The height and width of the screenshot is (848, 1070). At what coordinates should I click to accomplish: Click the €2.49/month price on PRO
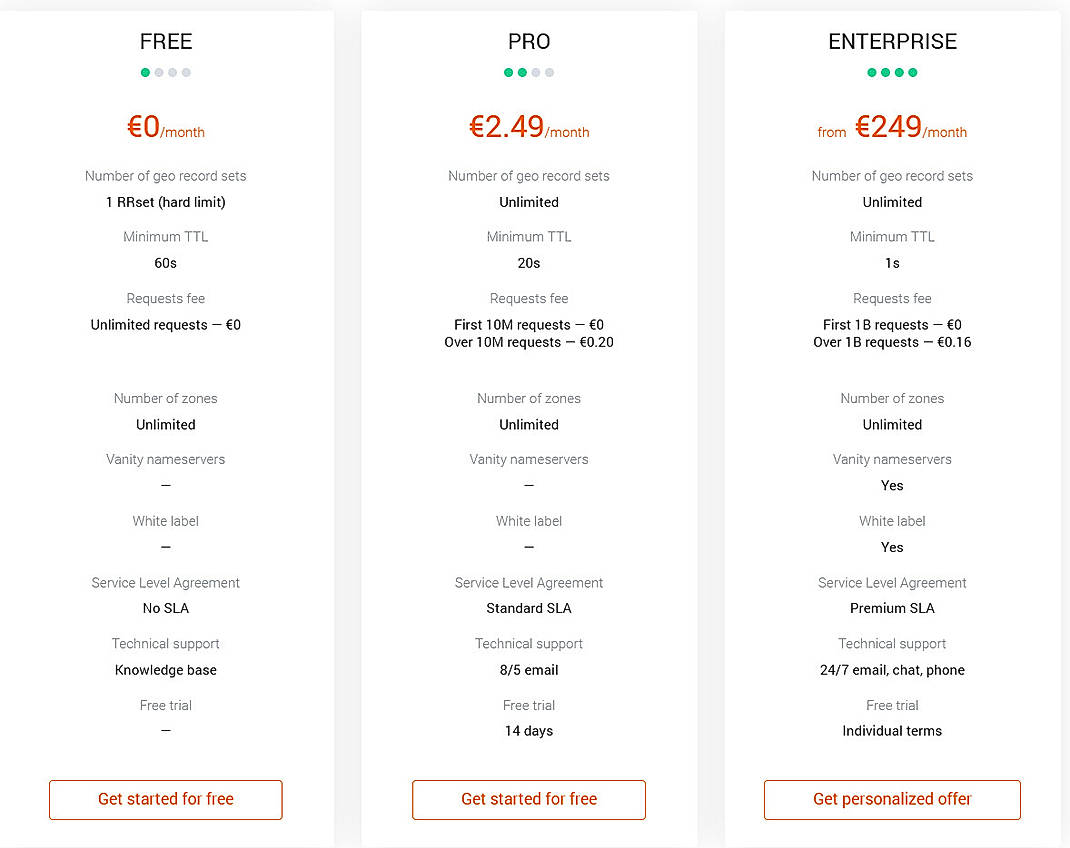coord(528,127)
